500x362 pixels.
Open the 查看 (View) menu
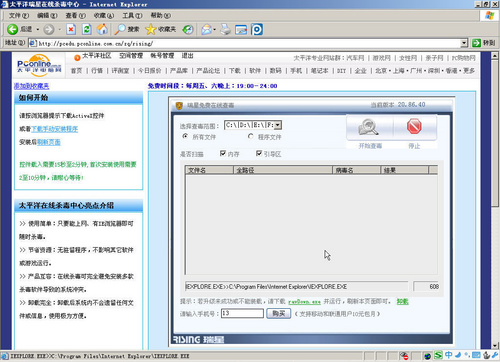(x=75, y=15)
